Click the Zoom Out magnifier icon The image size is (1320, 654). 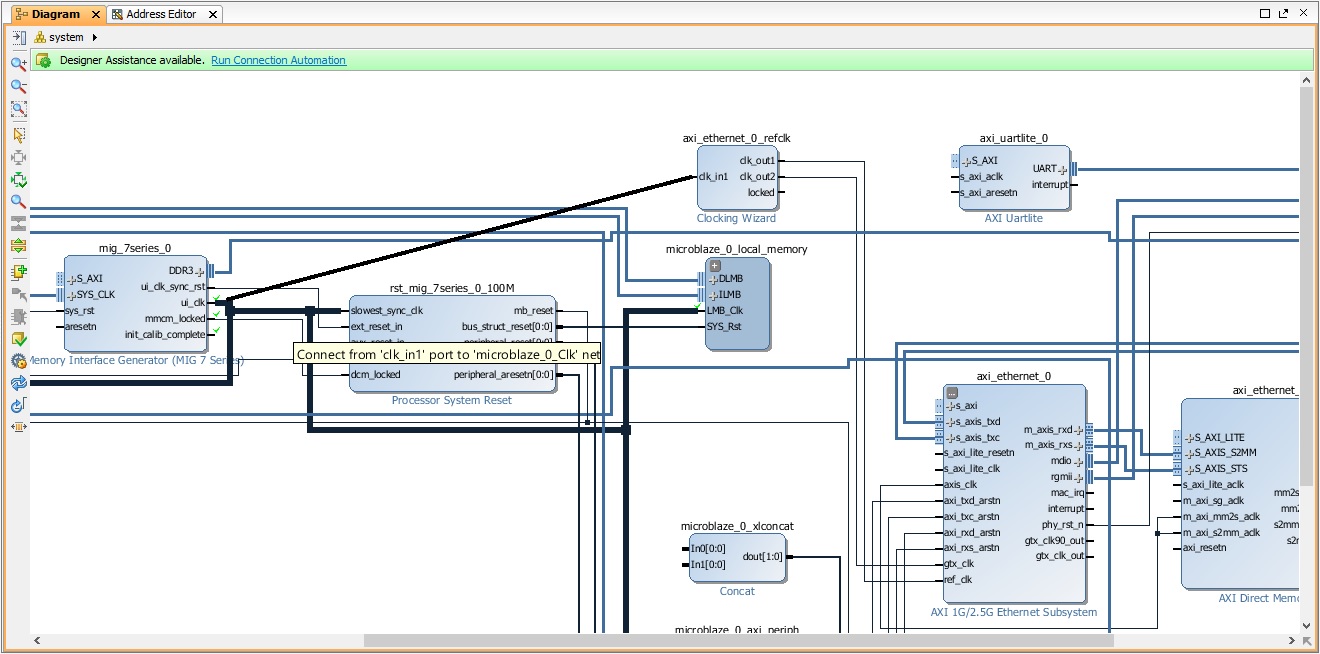(x=18, y=86)
